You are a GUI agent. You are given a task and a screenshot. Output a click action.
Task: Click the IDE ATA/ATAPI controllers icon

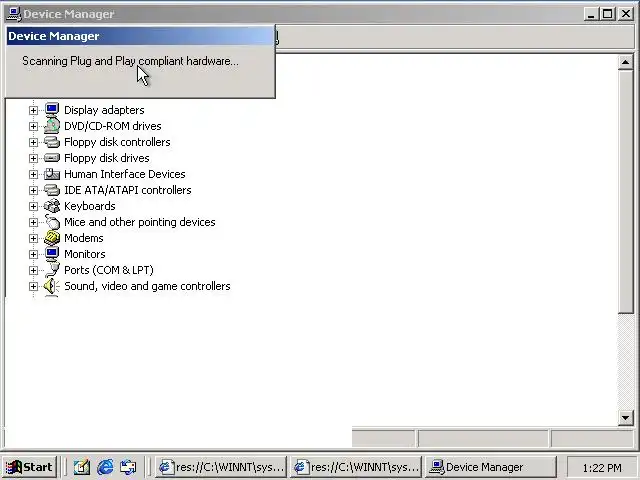coord(52,190)
